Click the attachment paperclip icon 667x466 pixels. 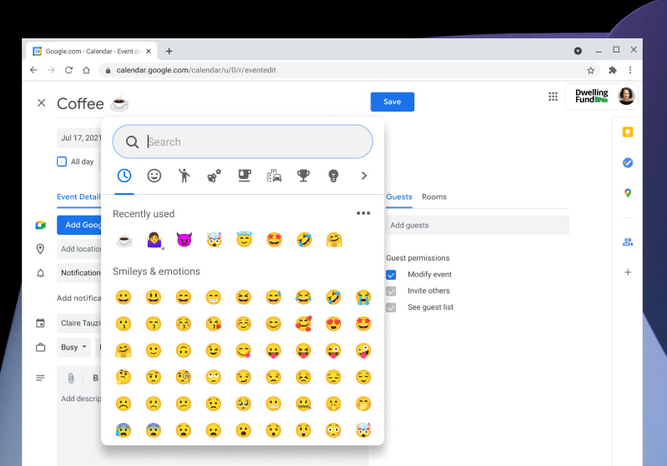71,378
